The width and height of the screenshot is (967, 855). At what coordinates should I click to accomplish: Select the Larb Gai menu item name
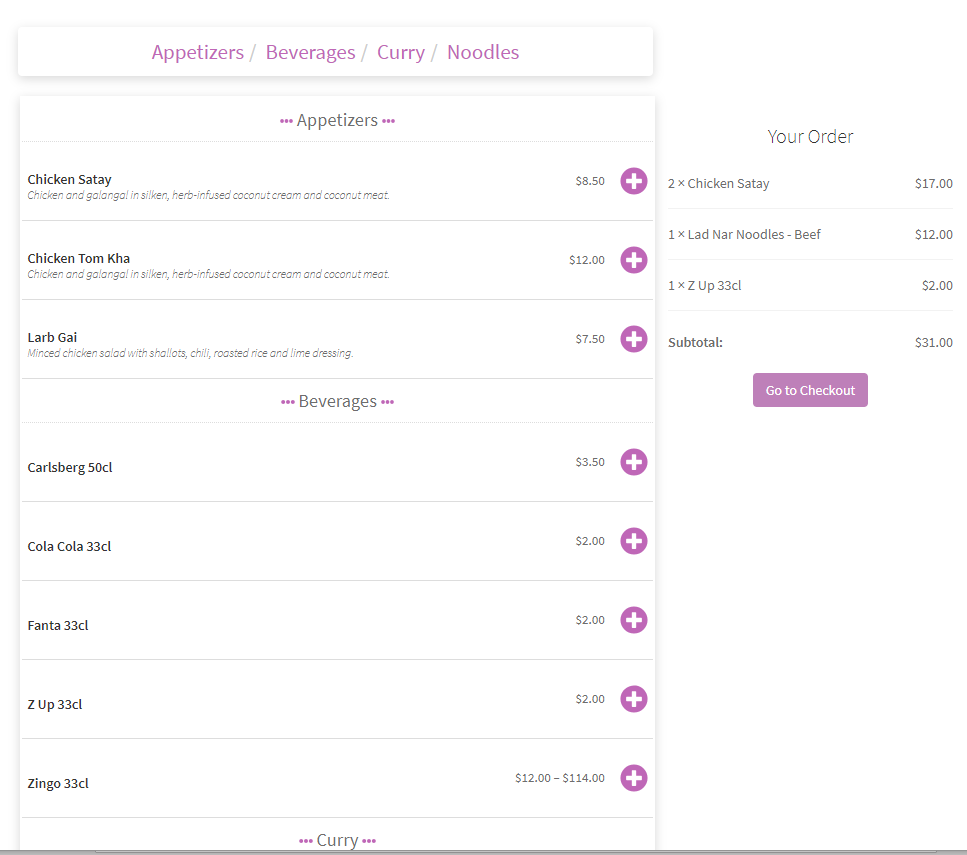pos(52,337)
